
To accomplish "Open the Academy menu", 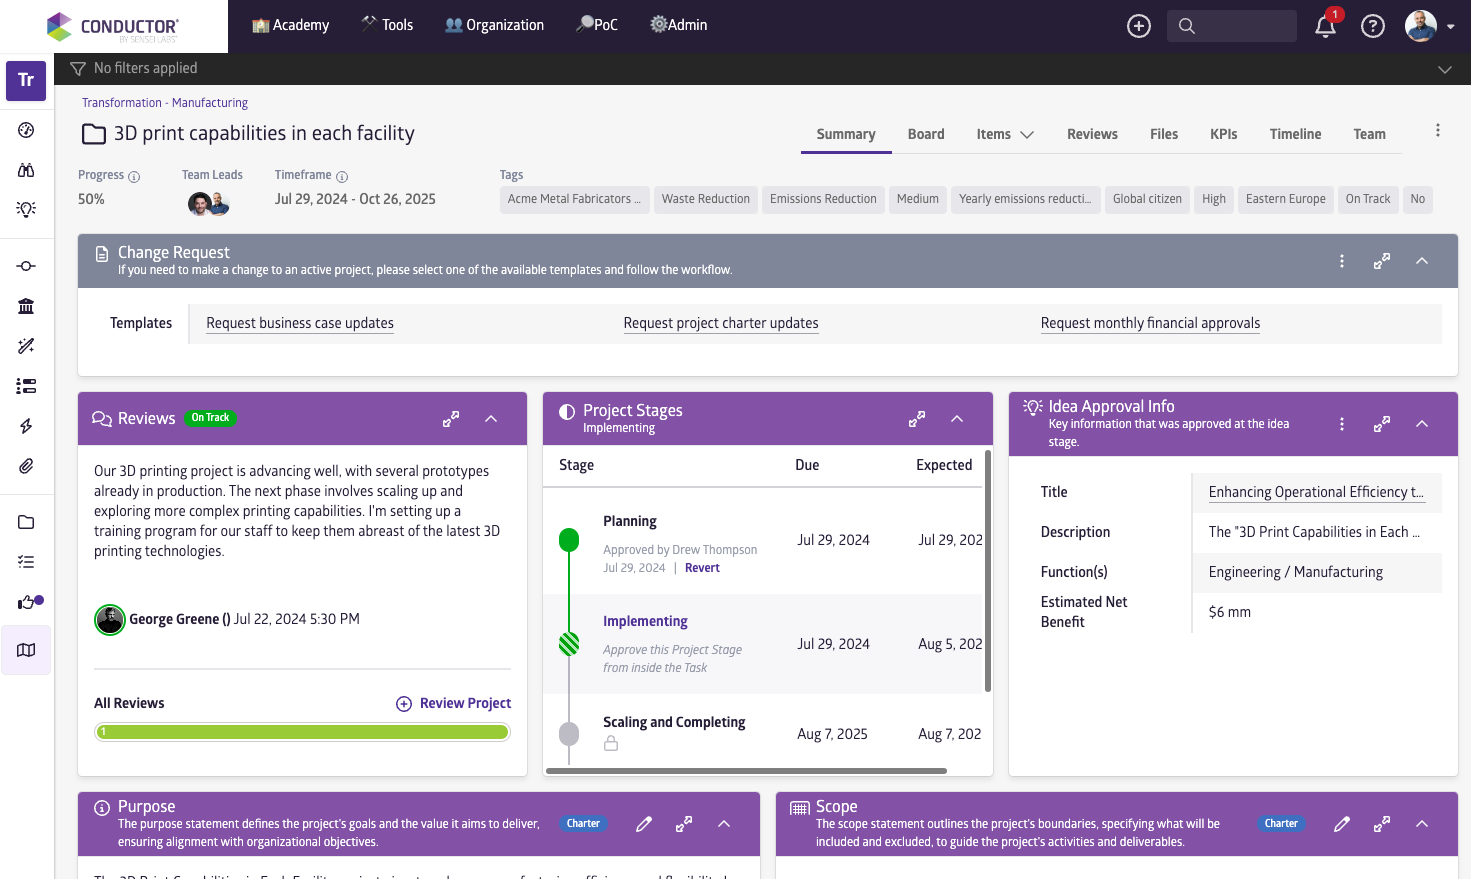I will point(290,25).
